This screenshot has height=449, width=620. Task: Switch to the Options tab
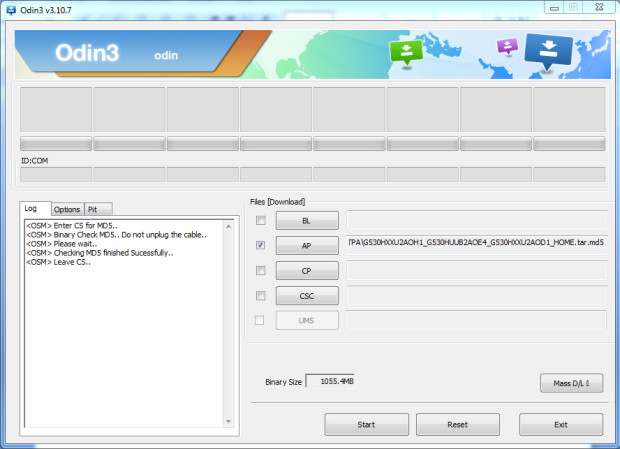click(x=67, y=209)
